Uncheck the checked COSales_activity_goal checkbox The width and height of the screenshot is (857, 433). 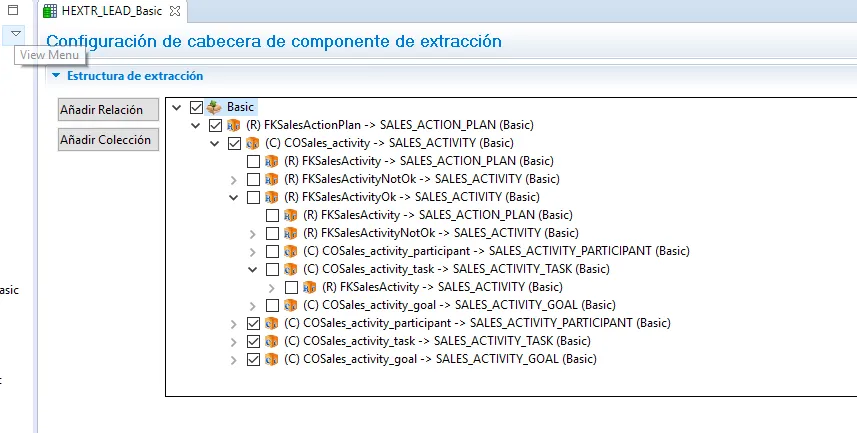[253, 359]
